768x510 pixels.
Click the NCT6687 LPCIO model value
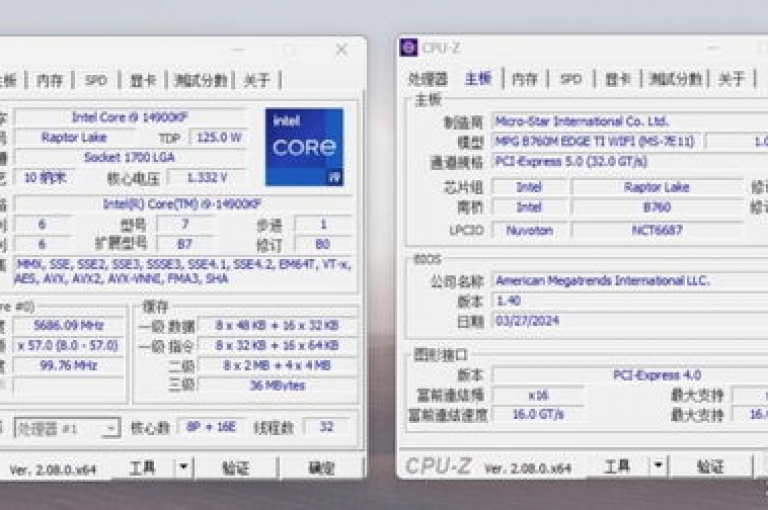(x=657, y=230)
